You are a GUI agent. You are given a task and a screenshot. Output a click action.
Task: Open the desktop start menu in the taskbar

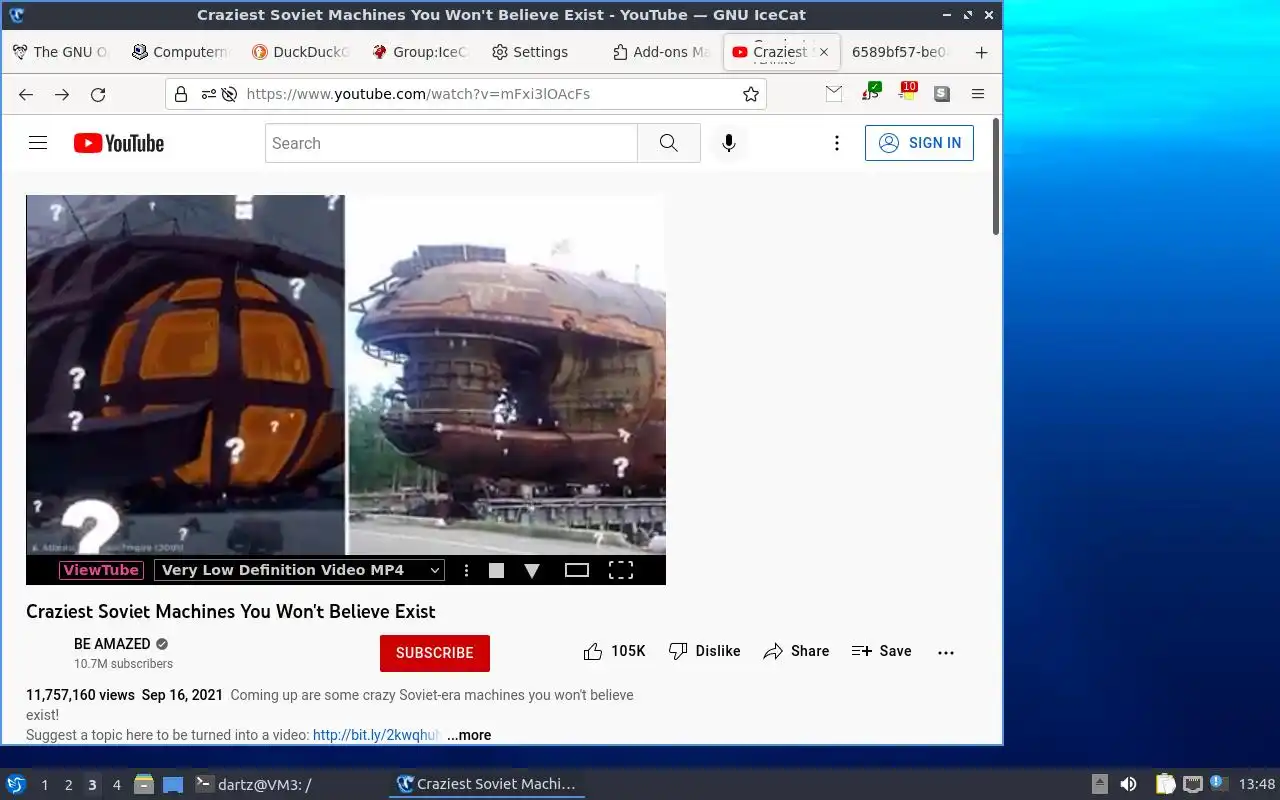pyautogui.click(x=16, y=784)
